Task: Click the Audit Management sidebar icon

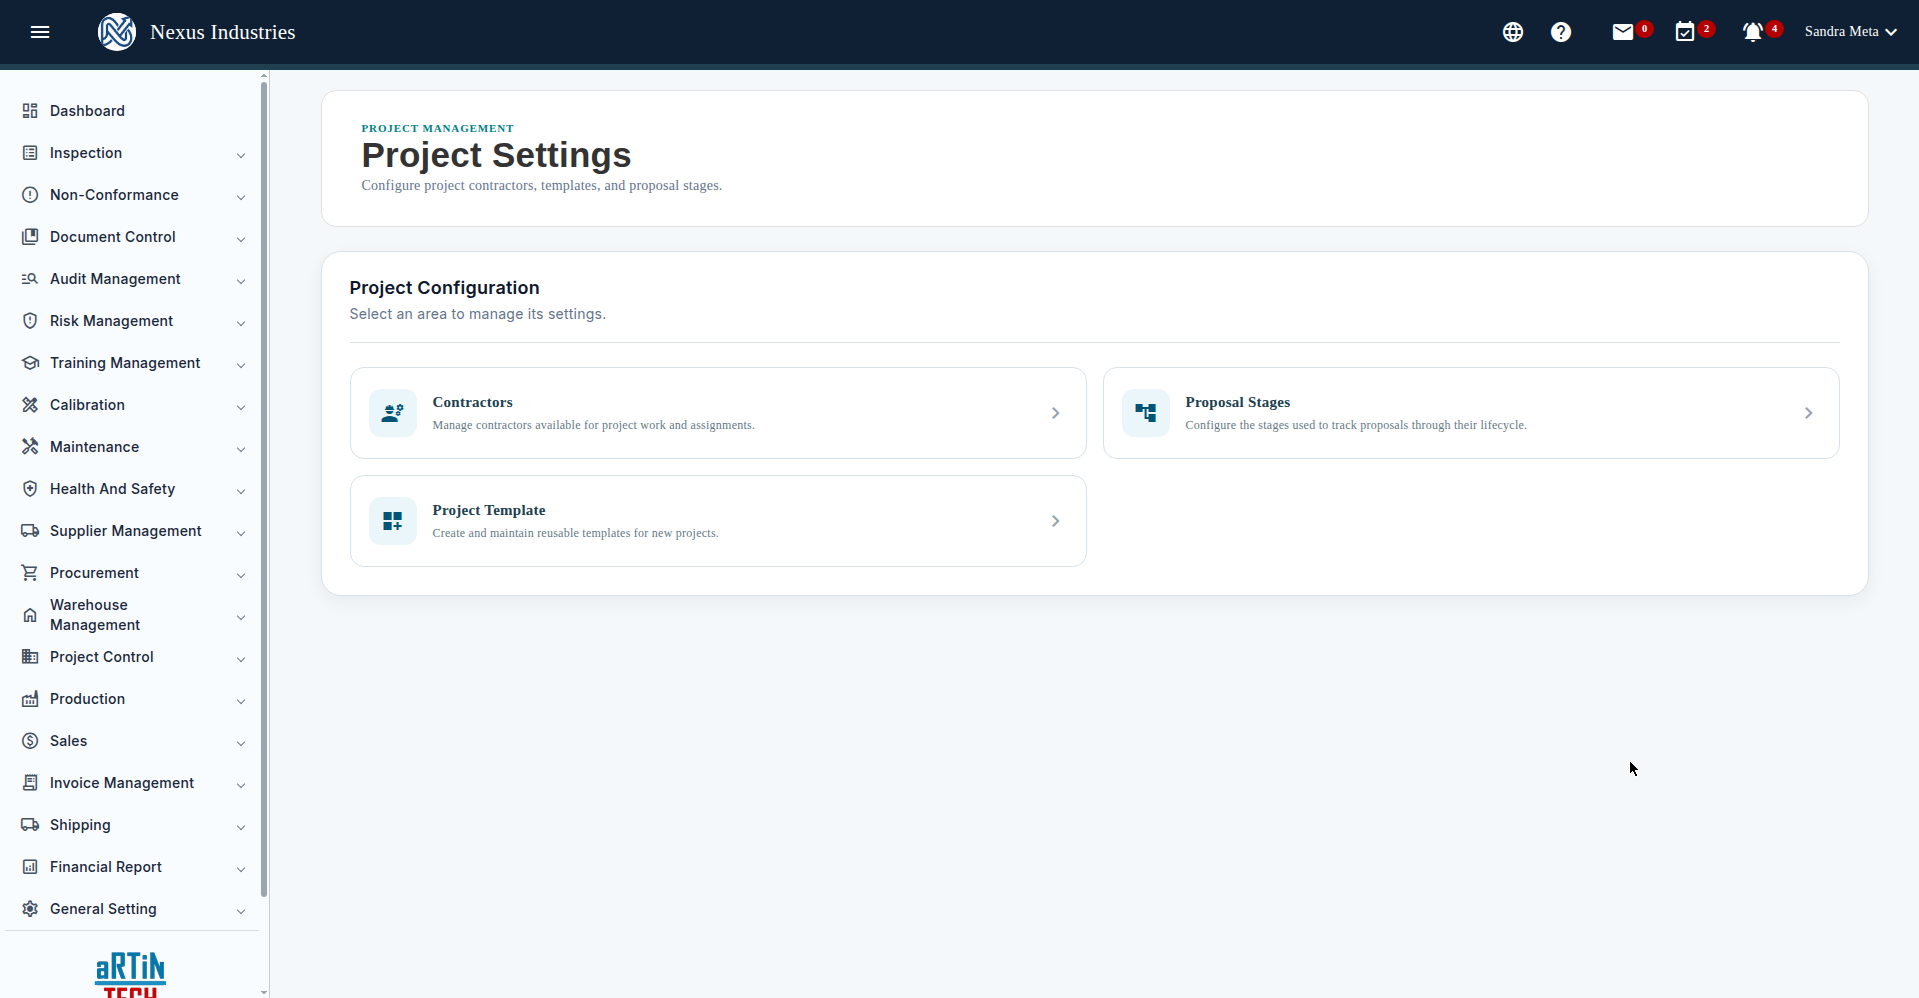Action: tap(30, 279)
